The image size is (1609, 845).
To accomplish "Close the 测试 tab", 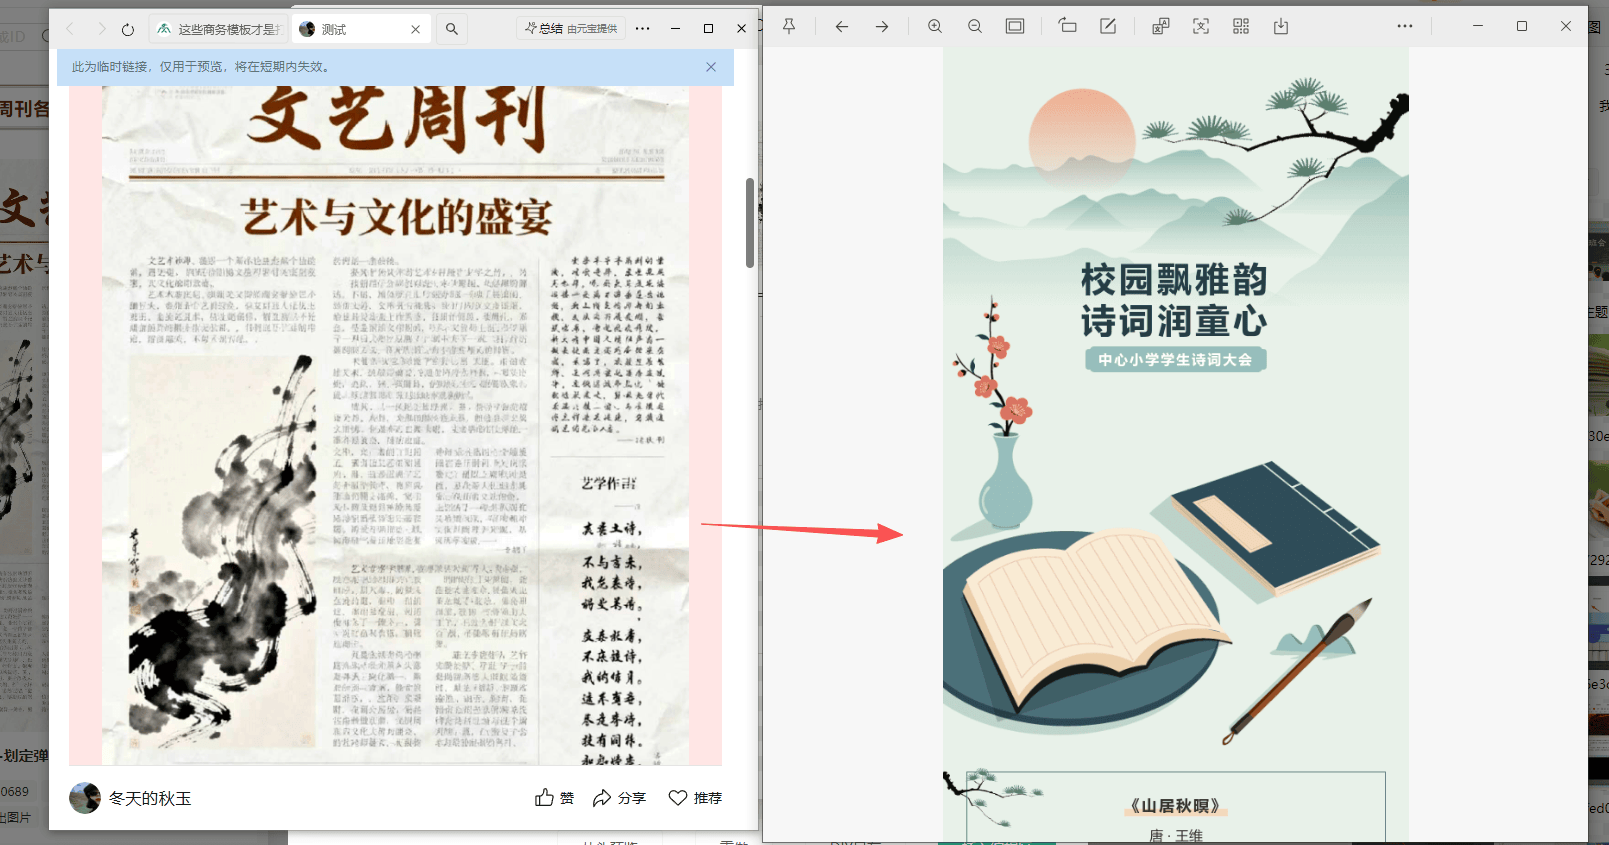I will coord(416,29).
